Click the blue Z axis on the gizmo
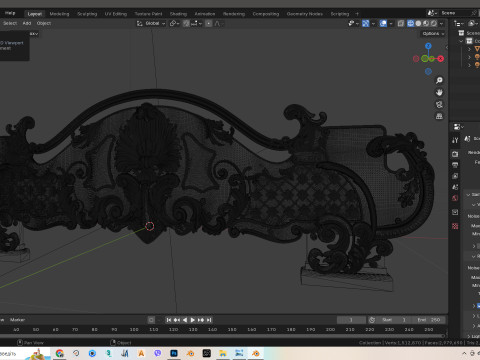This screenshot has width=480, height=360. (428, 46)
